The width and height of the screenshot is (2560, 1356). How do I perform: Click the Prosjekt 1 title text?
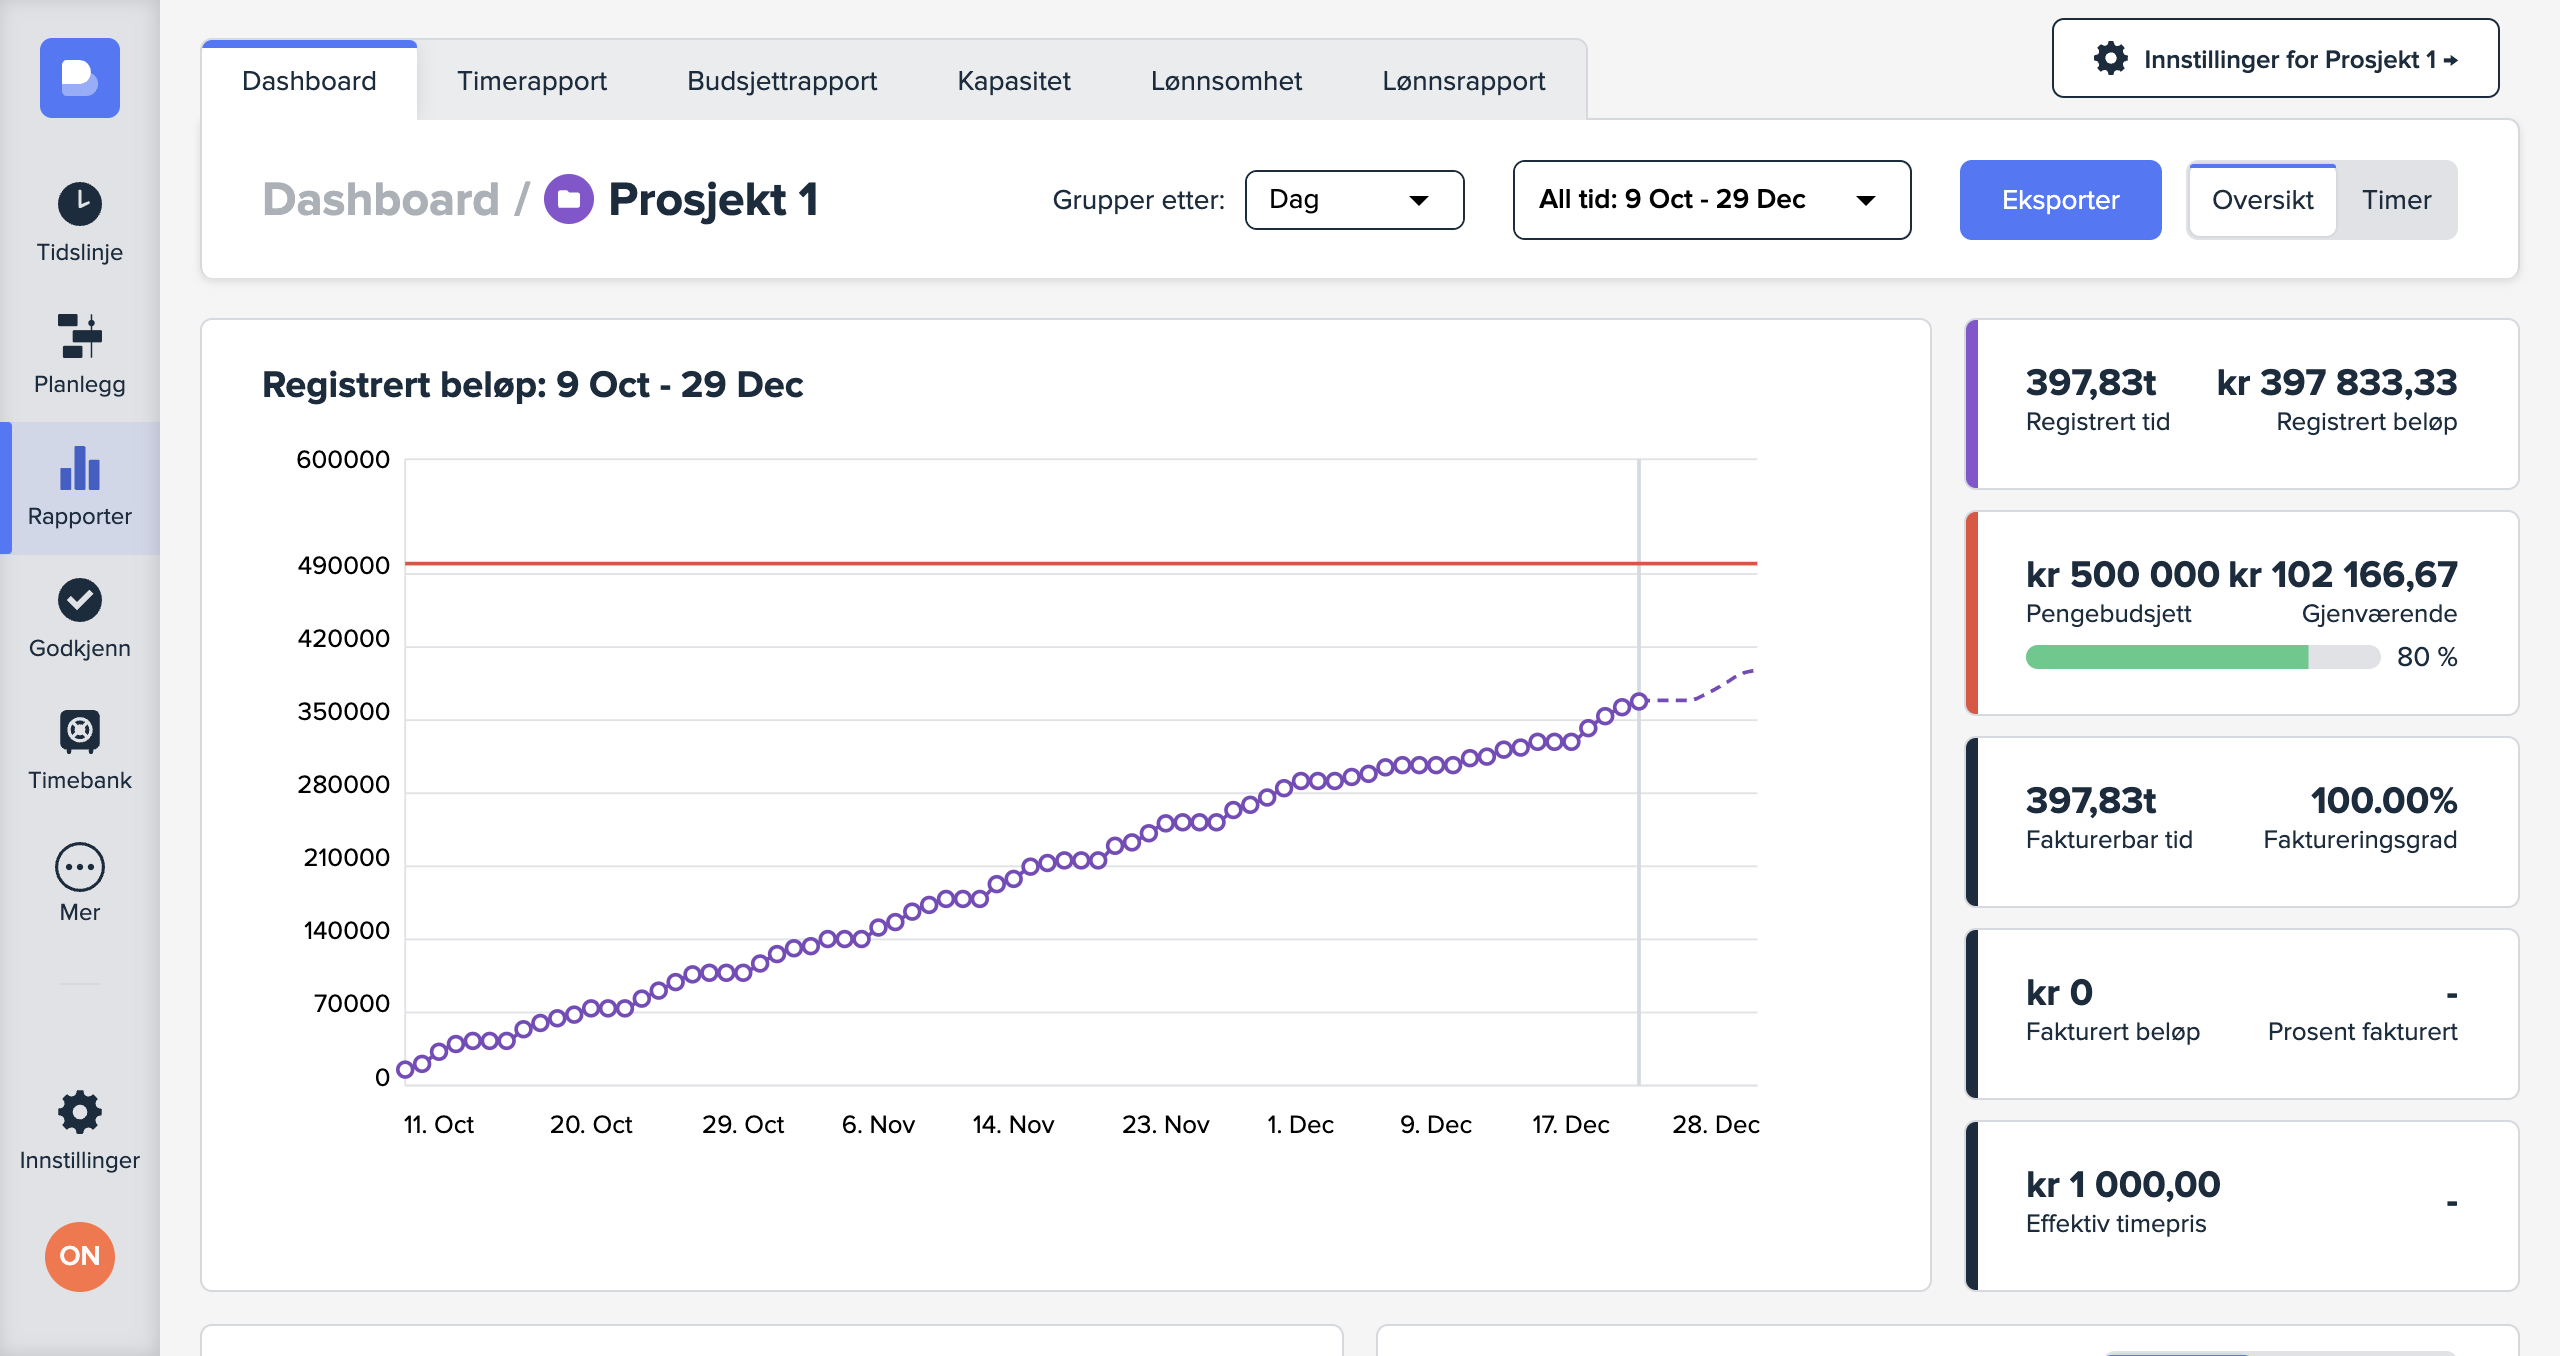(x=713, y=199)
